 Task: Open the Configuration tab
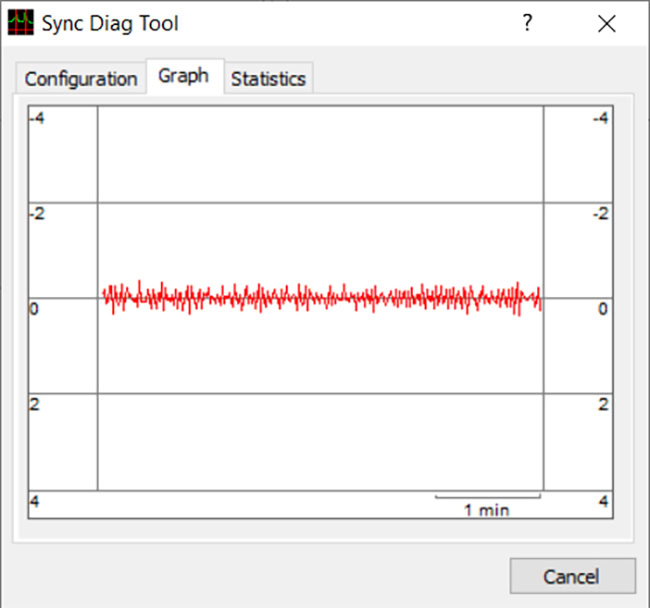click(81, 78)
